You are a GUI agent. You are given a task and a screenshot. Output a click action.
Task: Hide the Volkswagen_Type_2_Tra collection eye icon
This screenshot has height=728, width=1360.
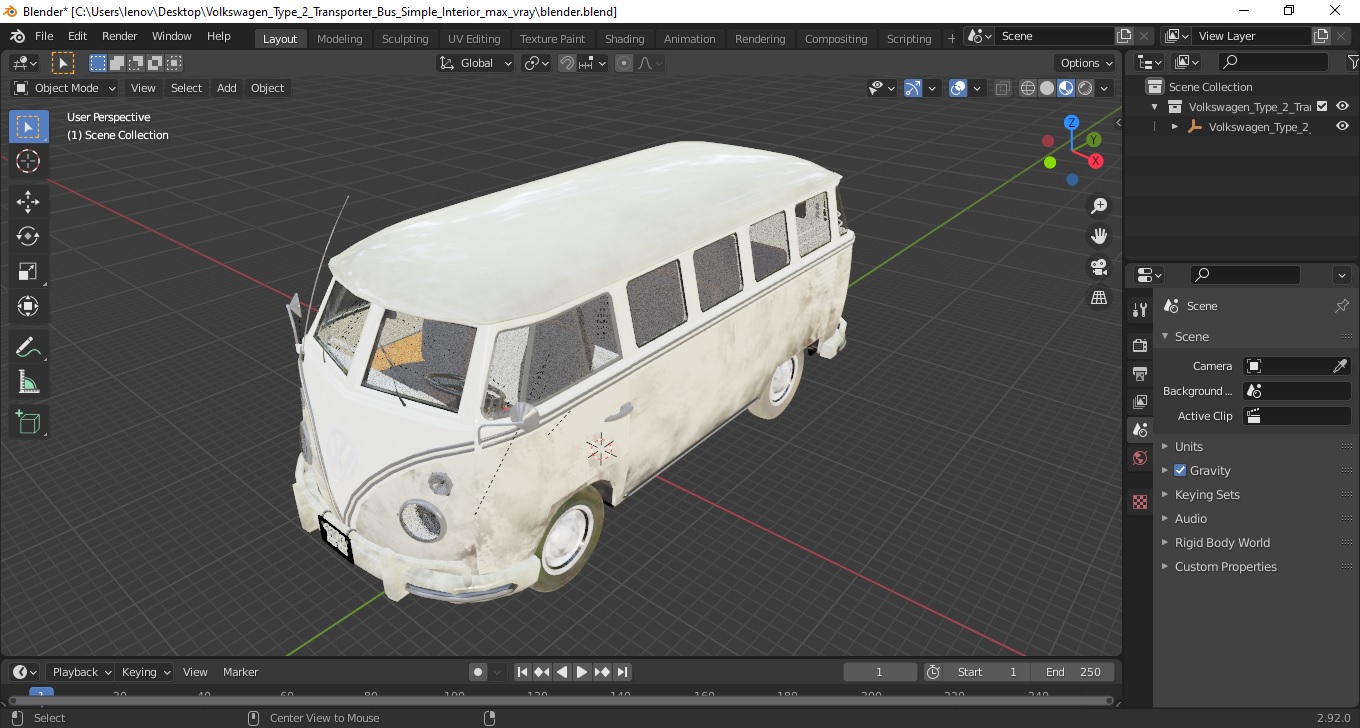click(1343, 106)
